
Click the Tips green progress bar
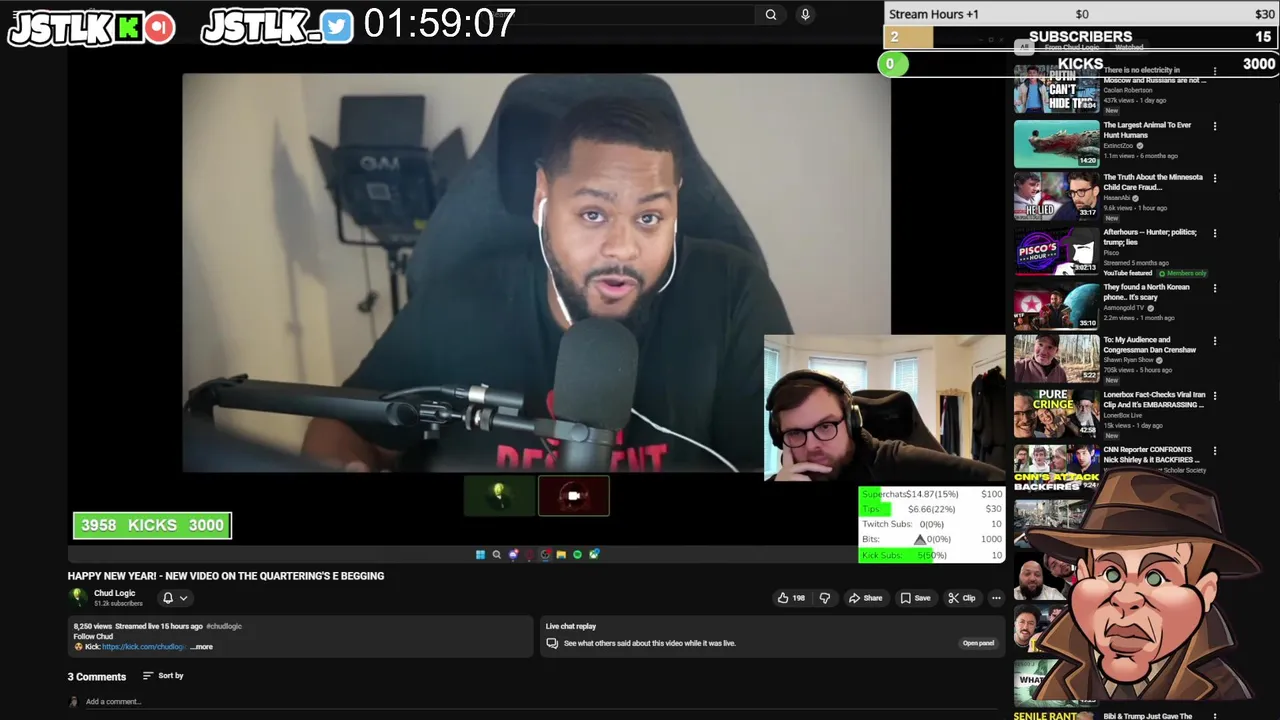click(875, 509)
